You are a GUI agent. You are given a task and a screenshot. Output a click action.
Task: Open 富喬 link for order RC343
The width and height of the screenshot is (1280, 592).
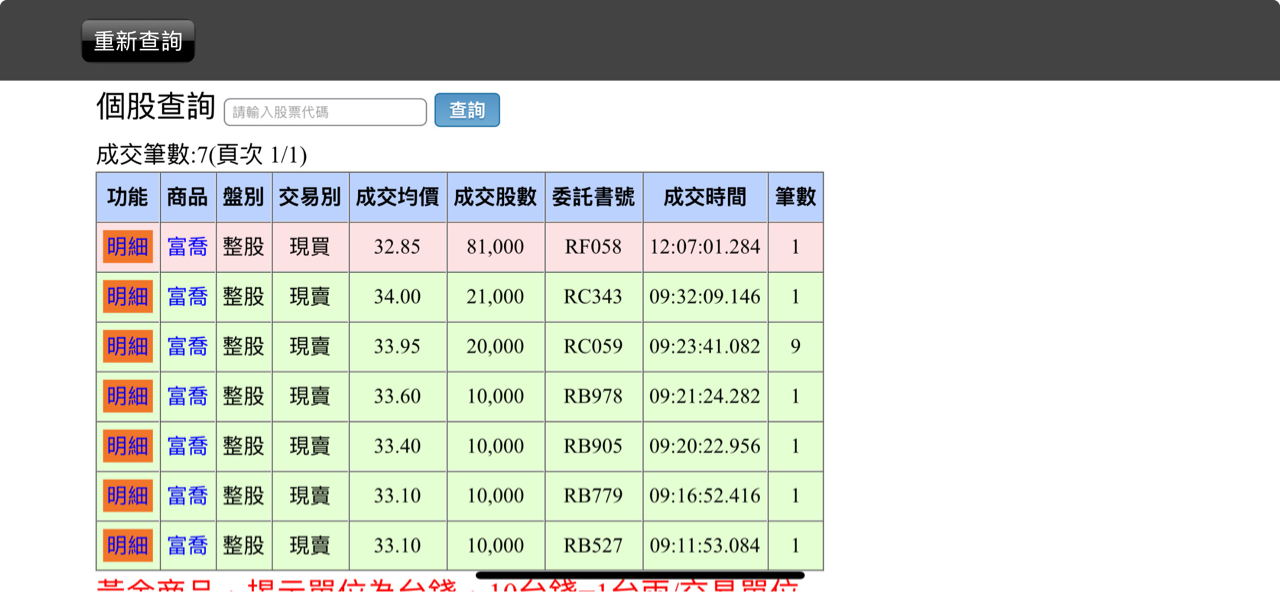tap(188, 297)
